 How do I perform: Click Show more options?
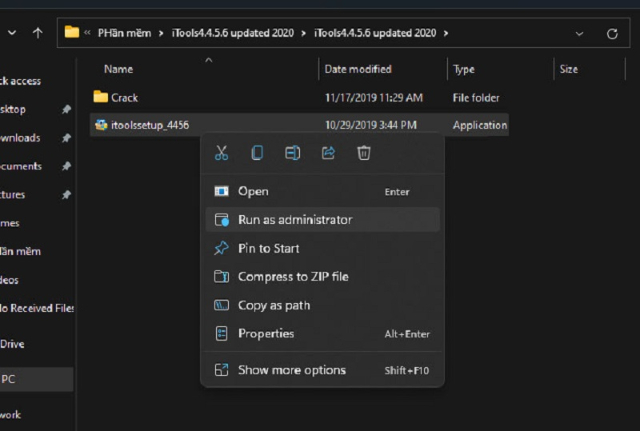(322, 370)
